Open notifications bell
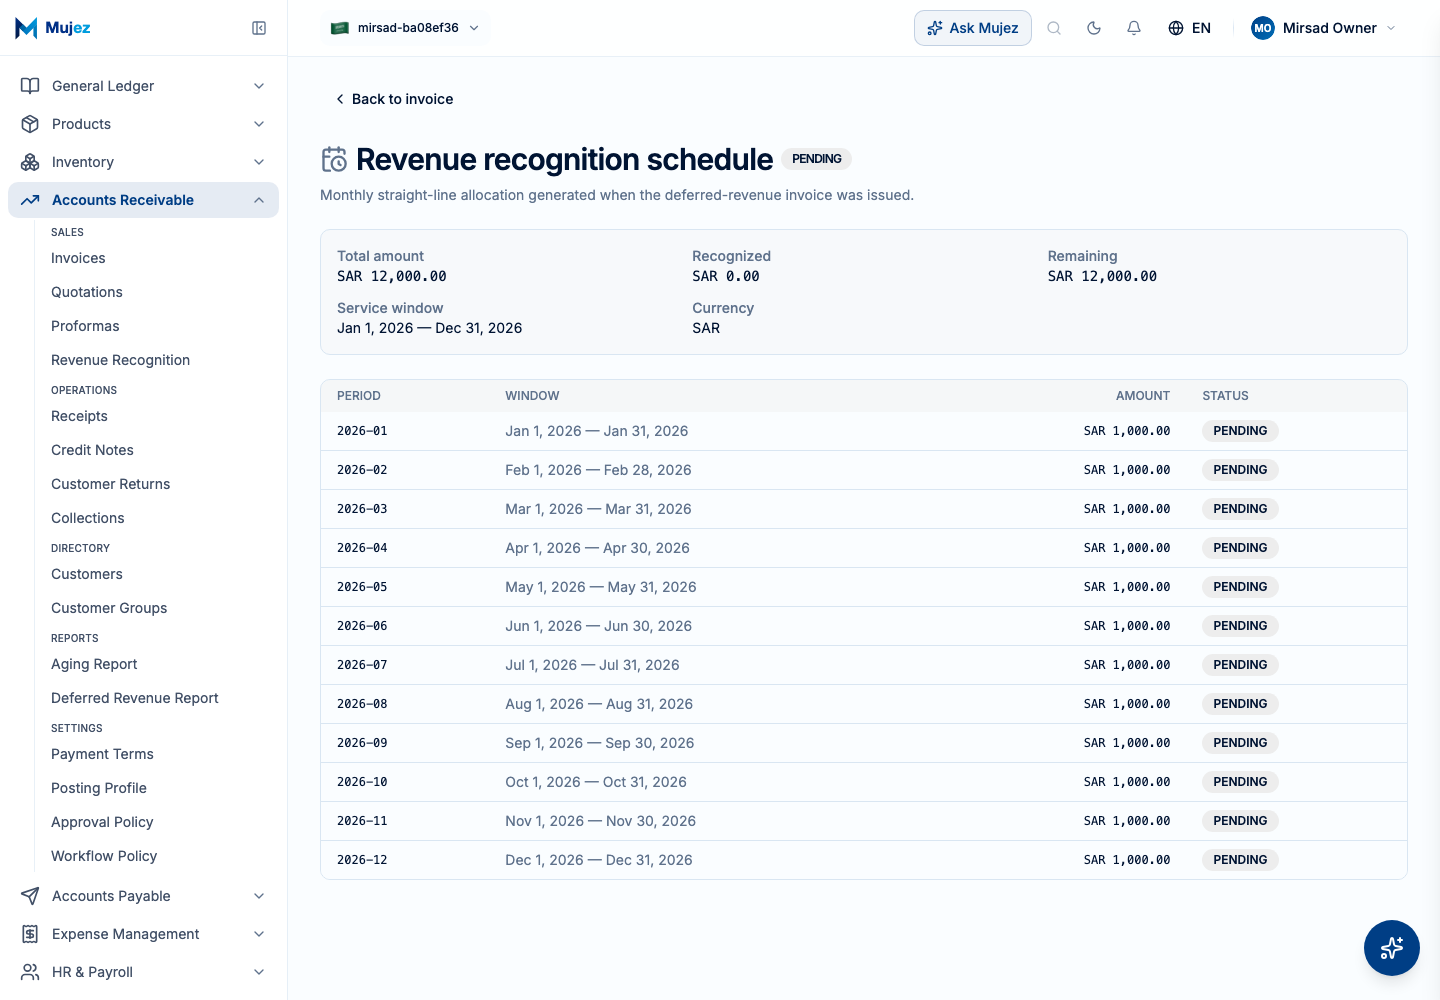This screenshot has height=1000, width=1440. [x=1134, y=28]
